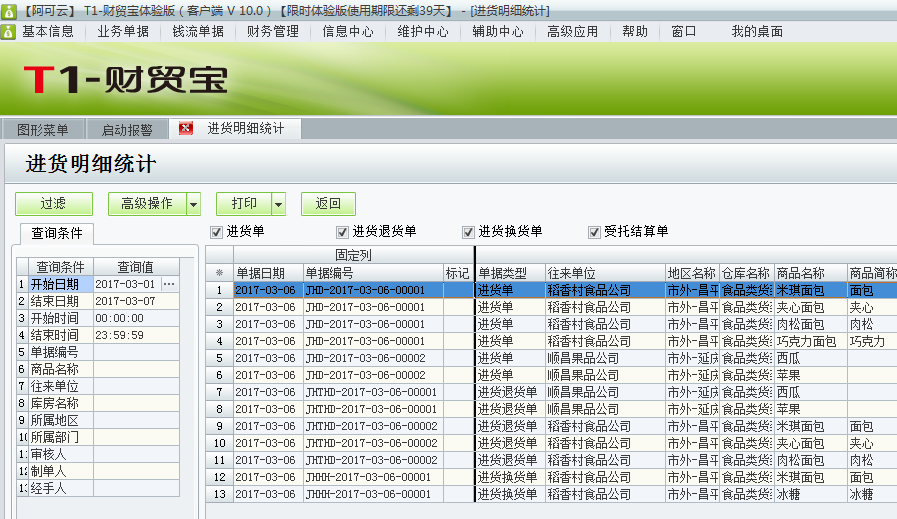Click the 结束日期 value 2017-03-07
The width and height of the screenshot is (897, 519).
point(136,301)
